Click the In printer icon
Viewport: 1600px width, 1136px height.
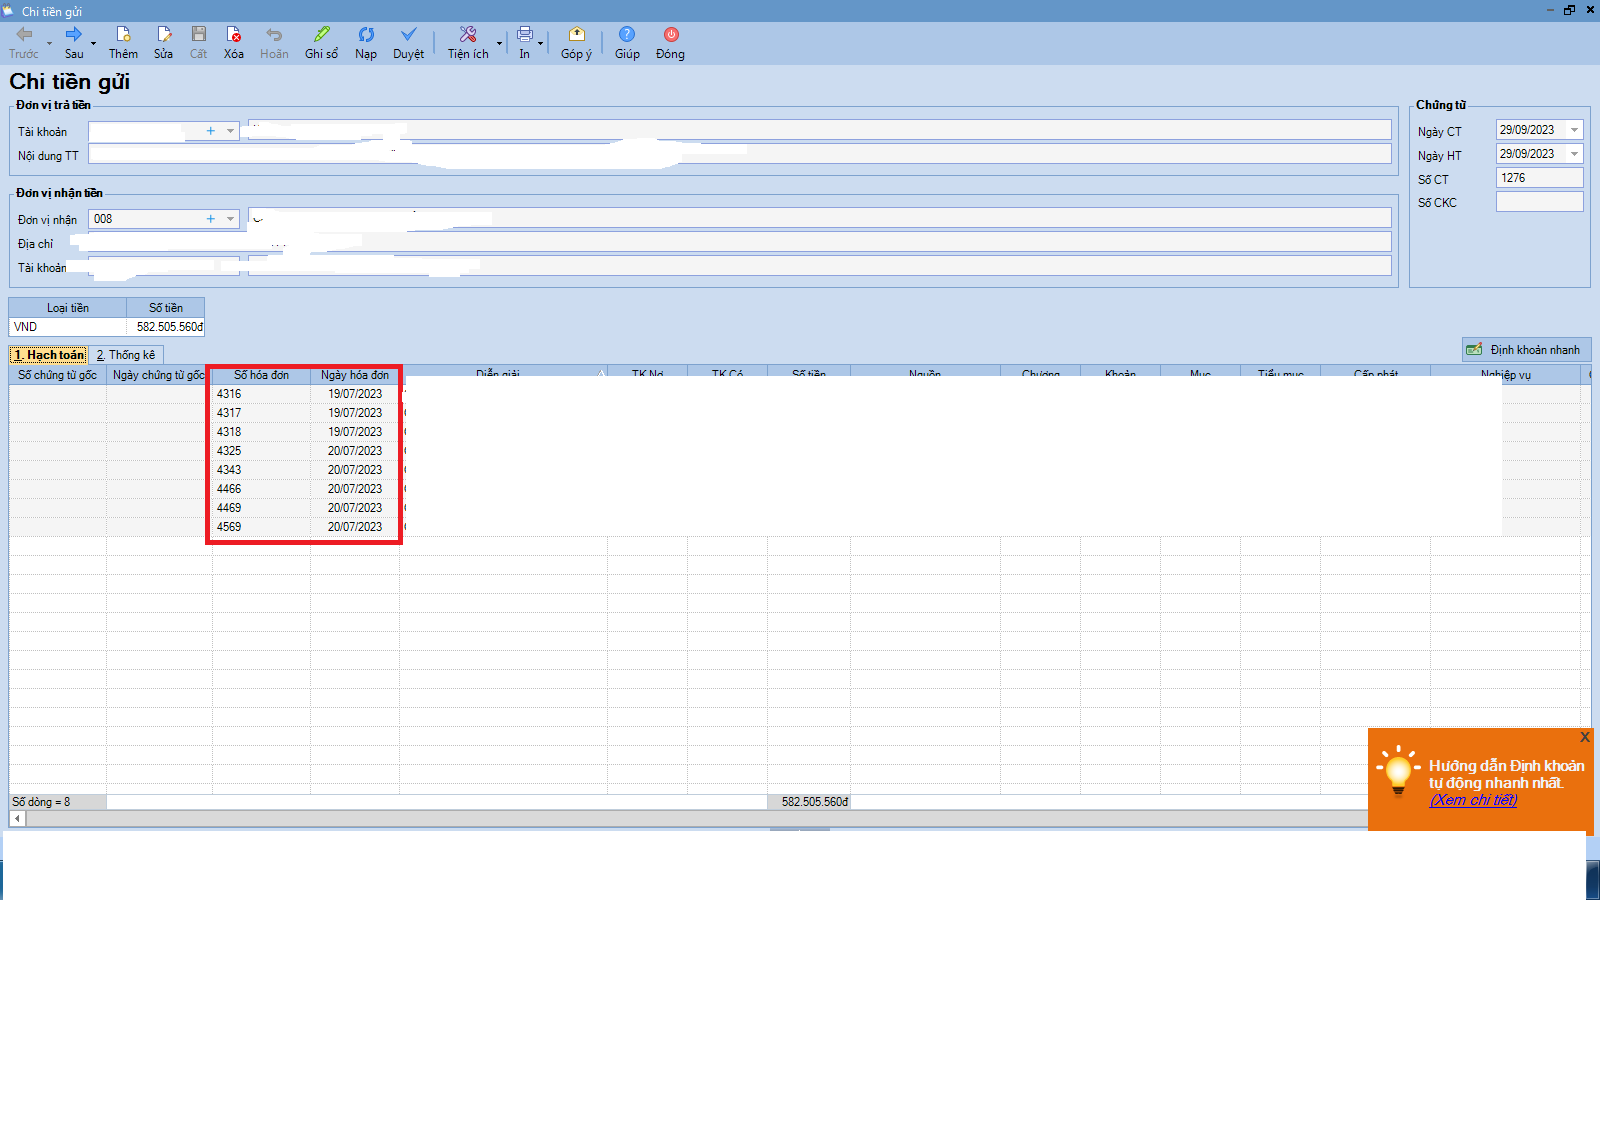pyautogui.click(x=525, y=34)
